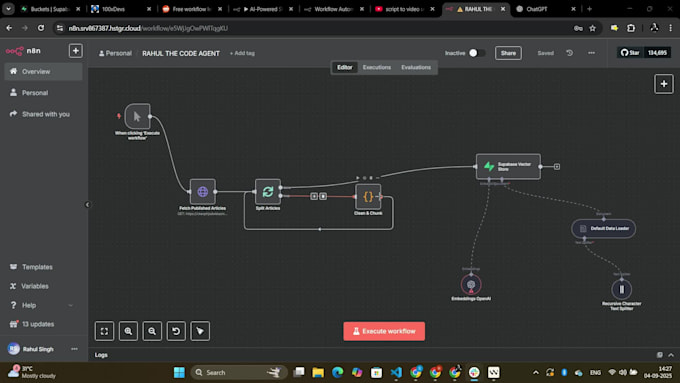The height and width of the screenshot is (383, 680).
Task: Click Execute workflow
Action: (384, 331)
